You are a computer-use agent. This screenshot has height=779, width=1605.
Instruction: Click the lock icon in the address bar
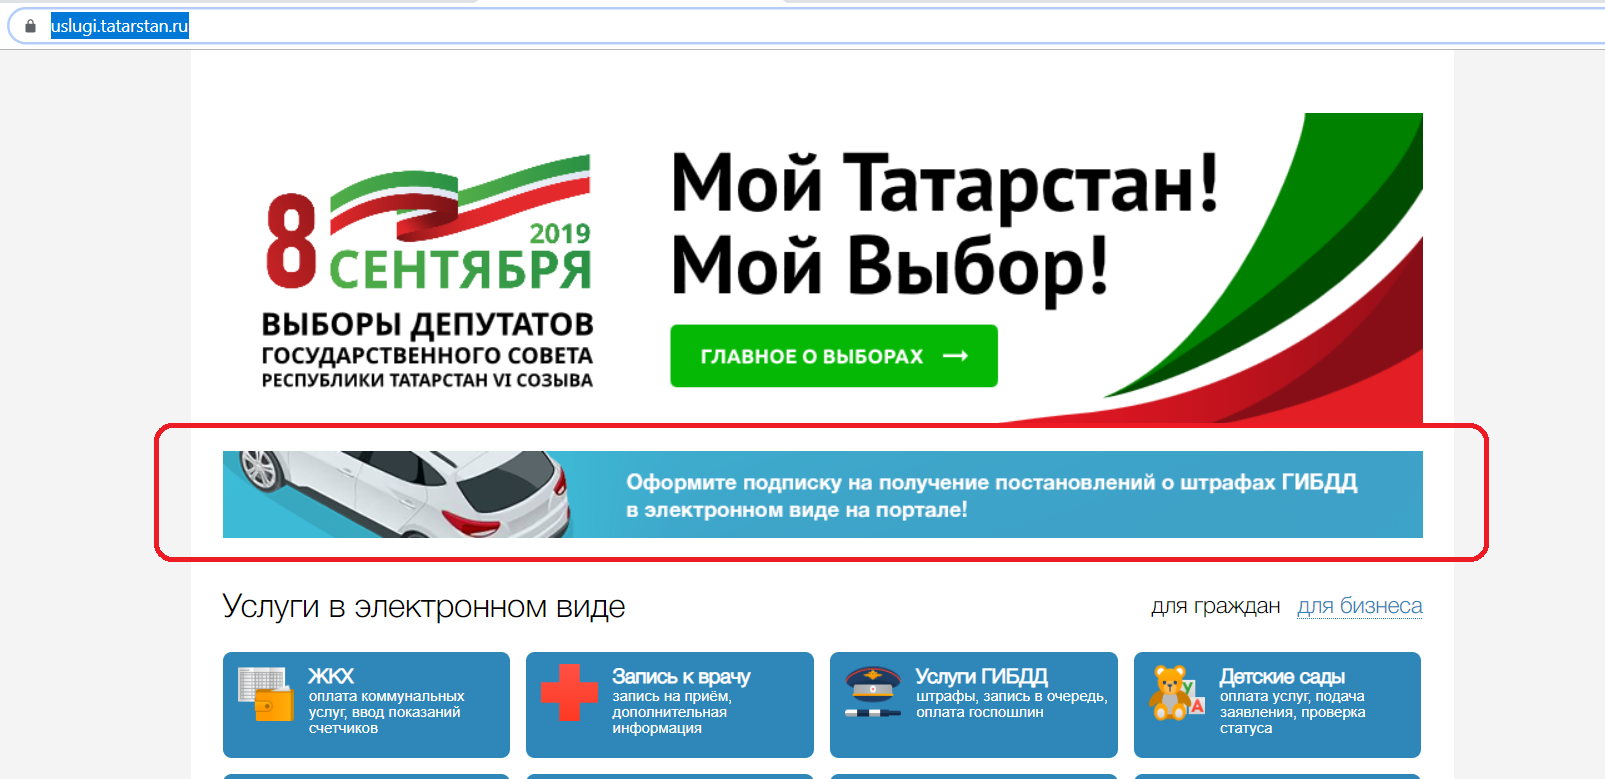point(30,27)
